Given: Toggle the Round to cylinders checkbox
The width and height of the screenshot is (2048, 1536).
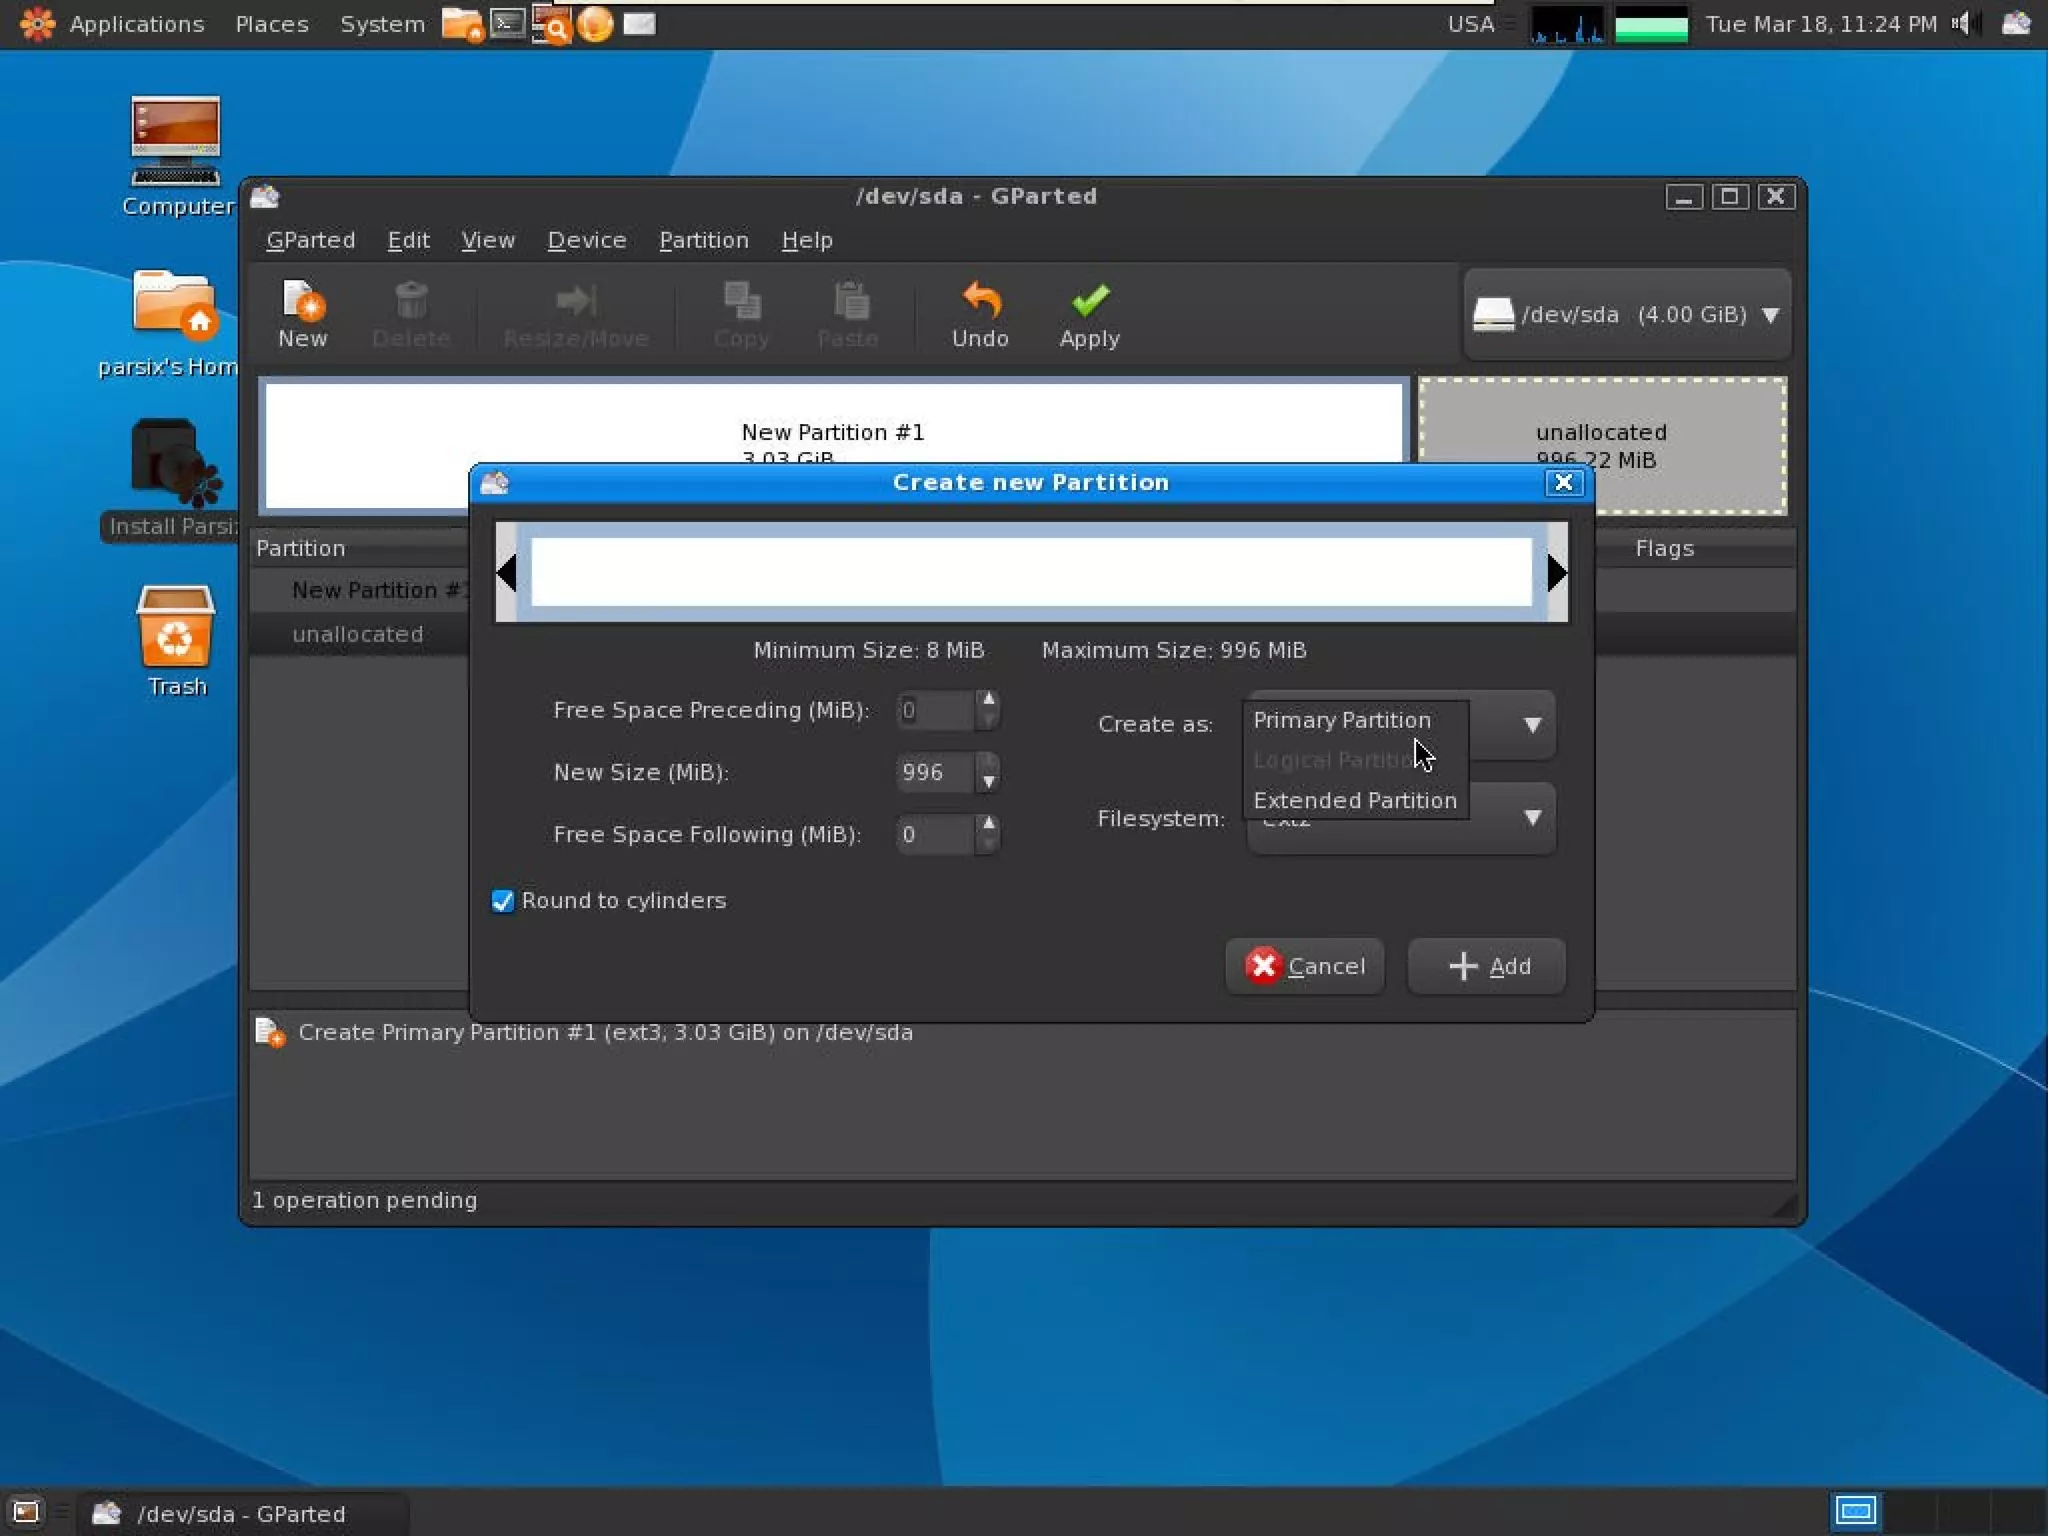Looking at the screenshot, I should click(503, 901).
